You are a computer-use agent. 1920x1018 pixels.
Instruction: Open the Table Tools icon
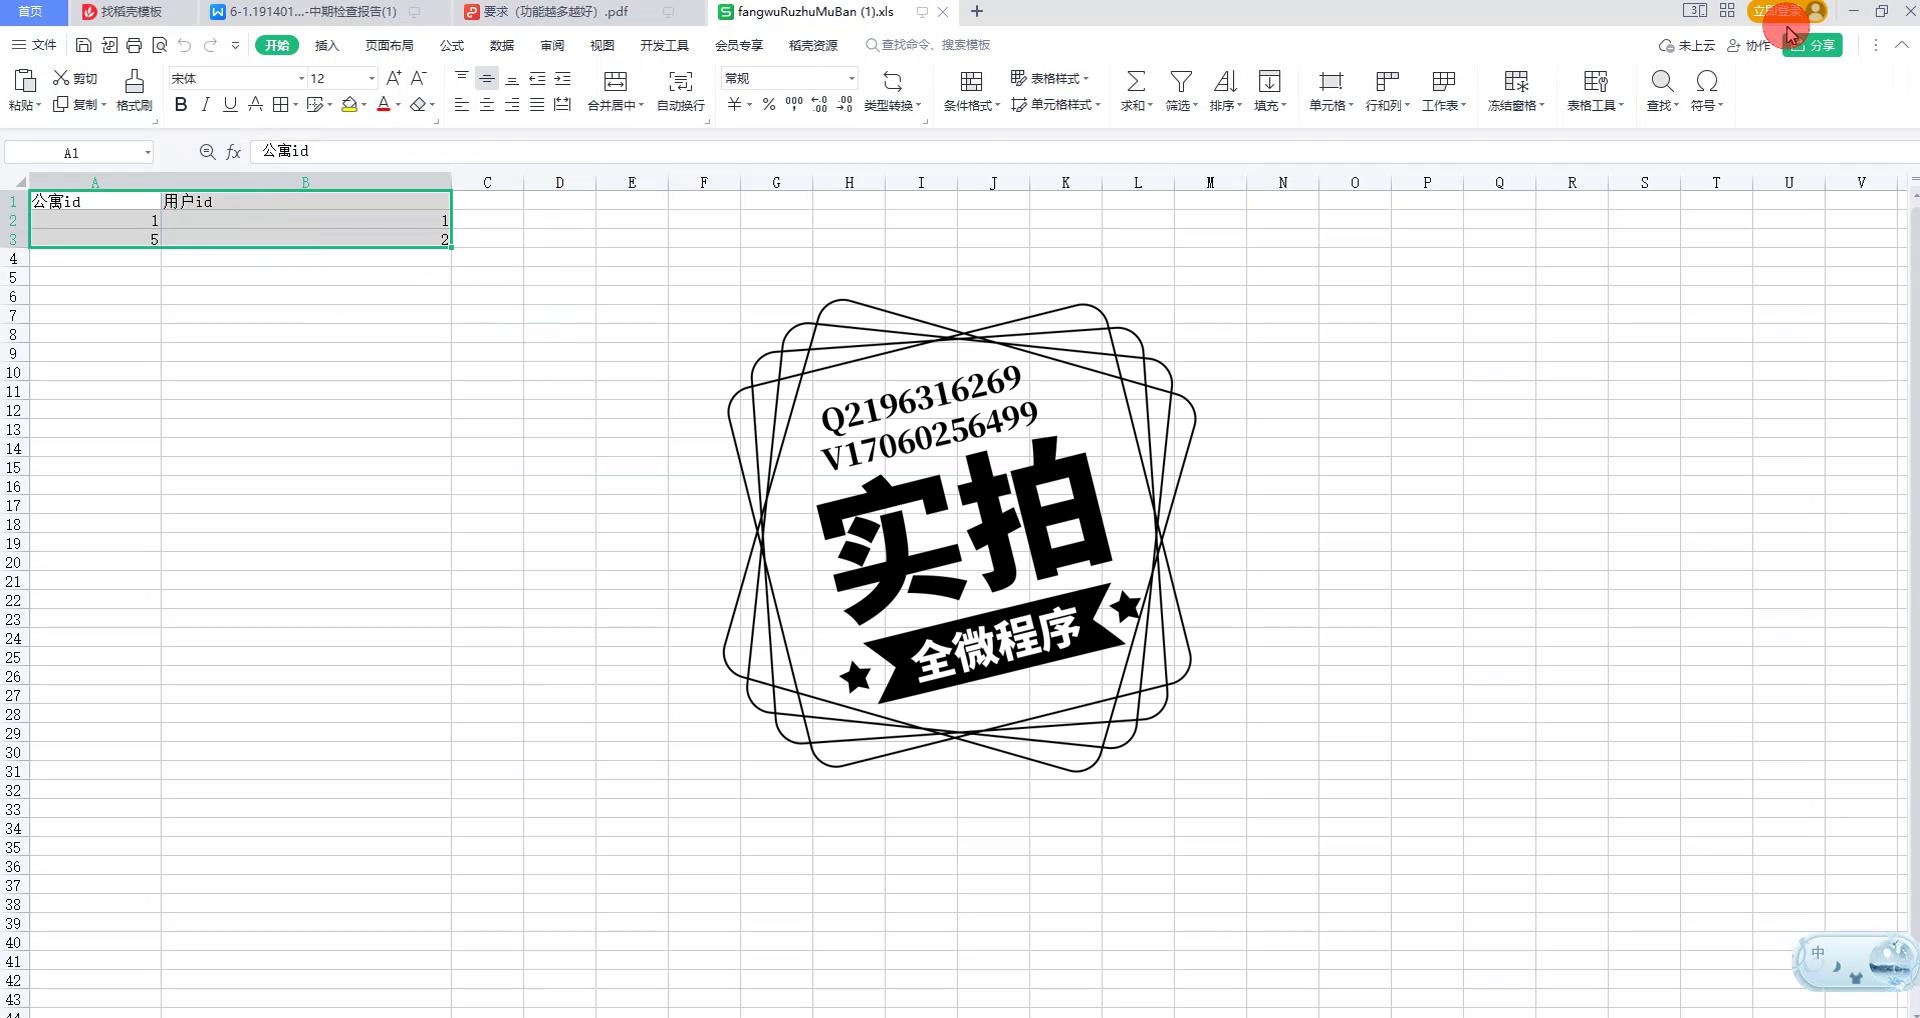click(x=1596, y=81)
